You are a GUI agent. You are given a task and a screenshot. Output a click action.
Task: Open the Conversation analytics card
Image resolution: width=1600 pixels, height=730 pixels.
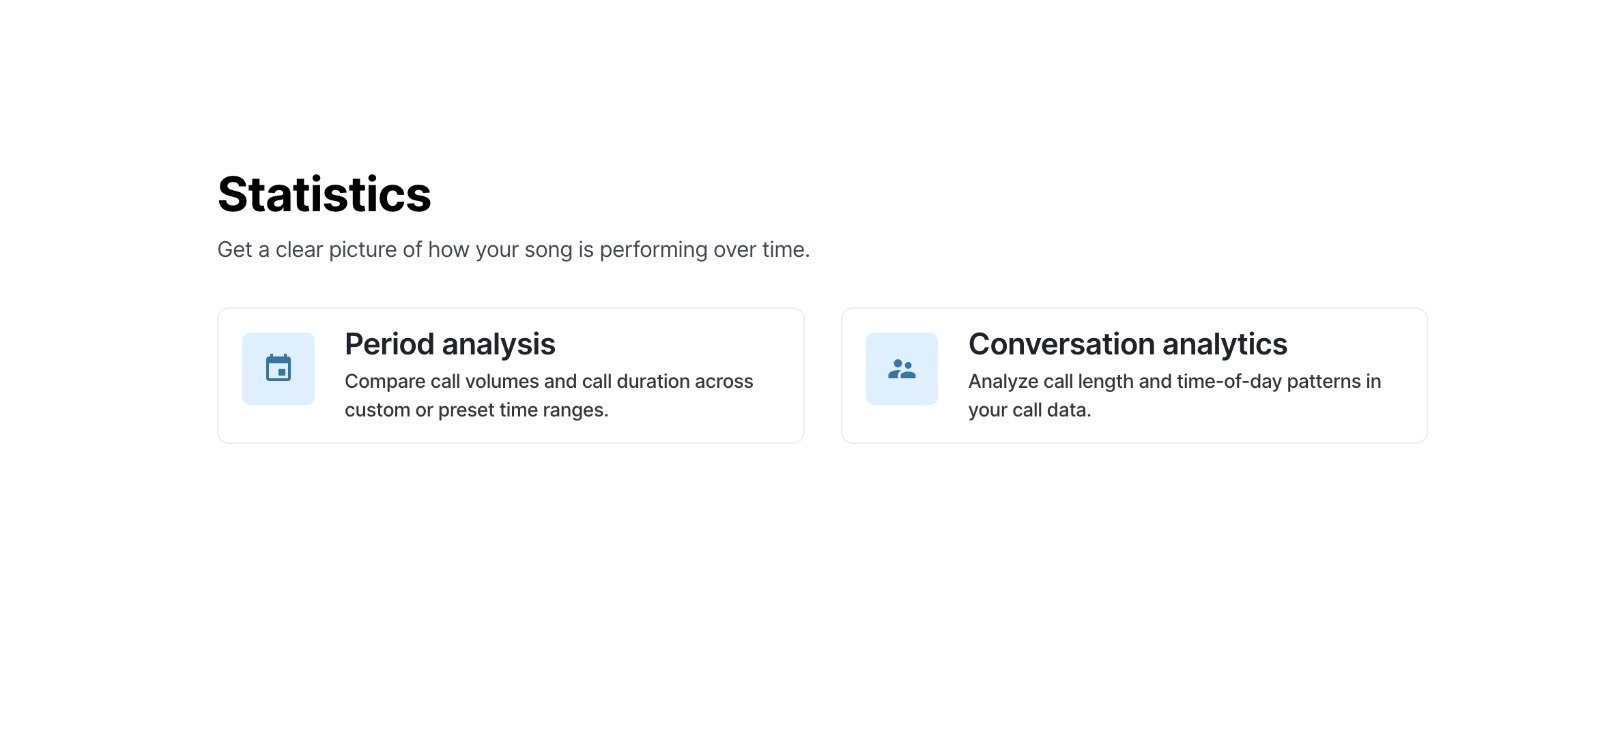pyautogui.click(x=1134, y=375)
